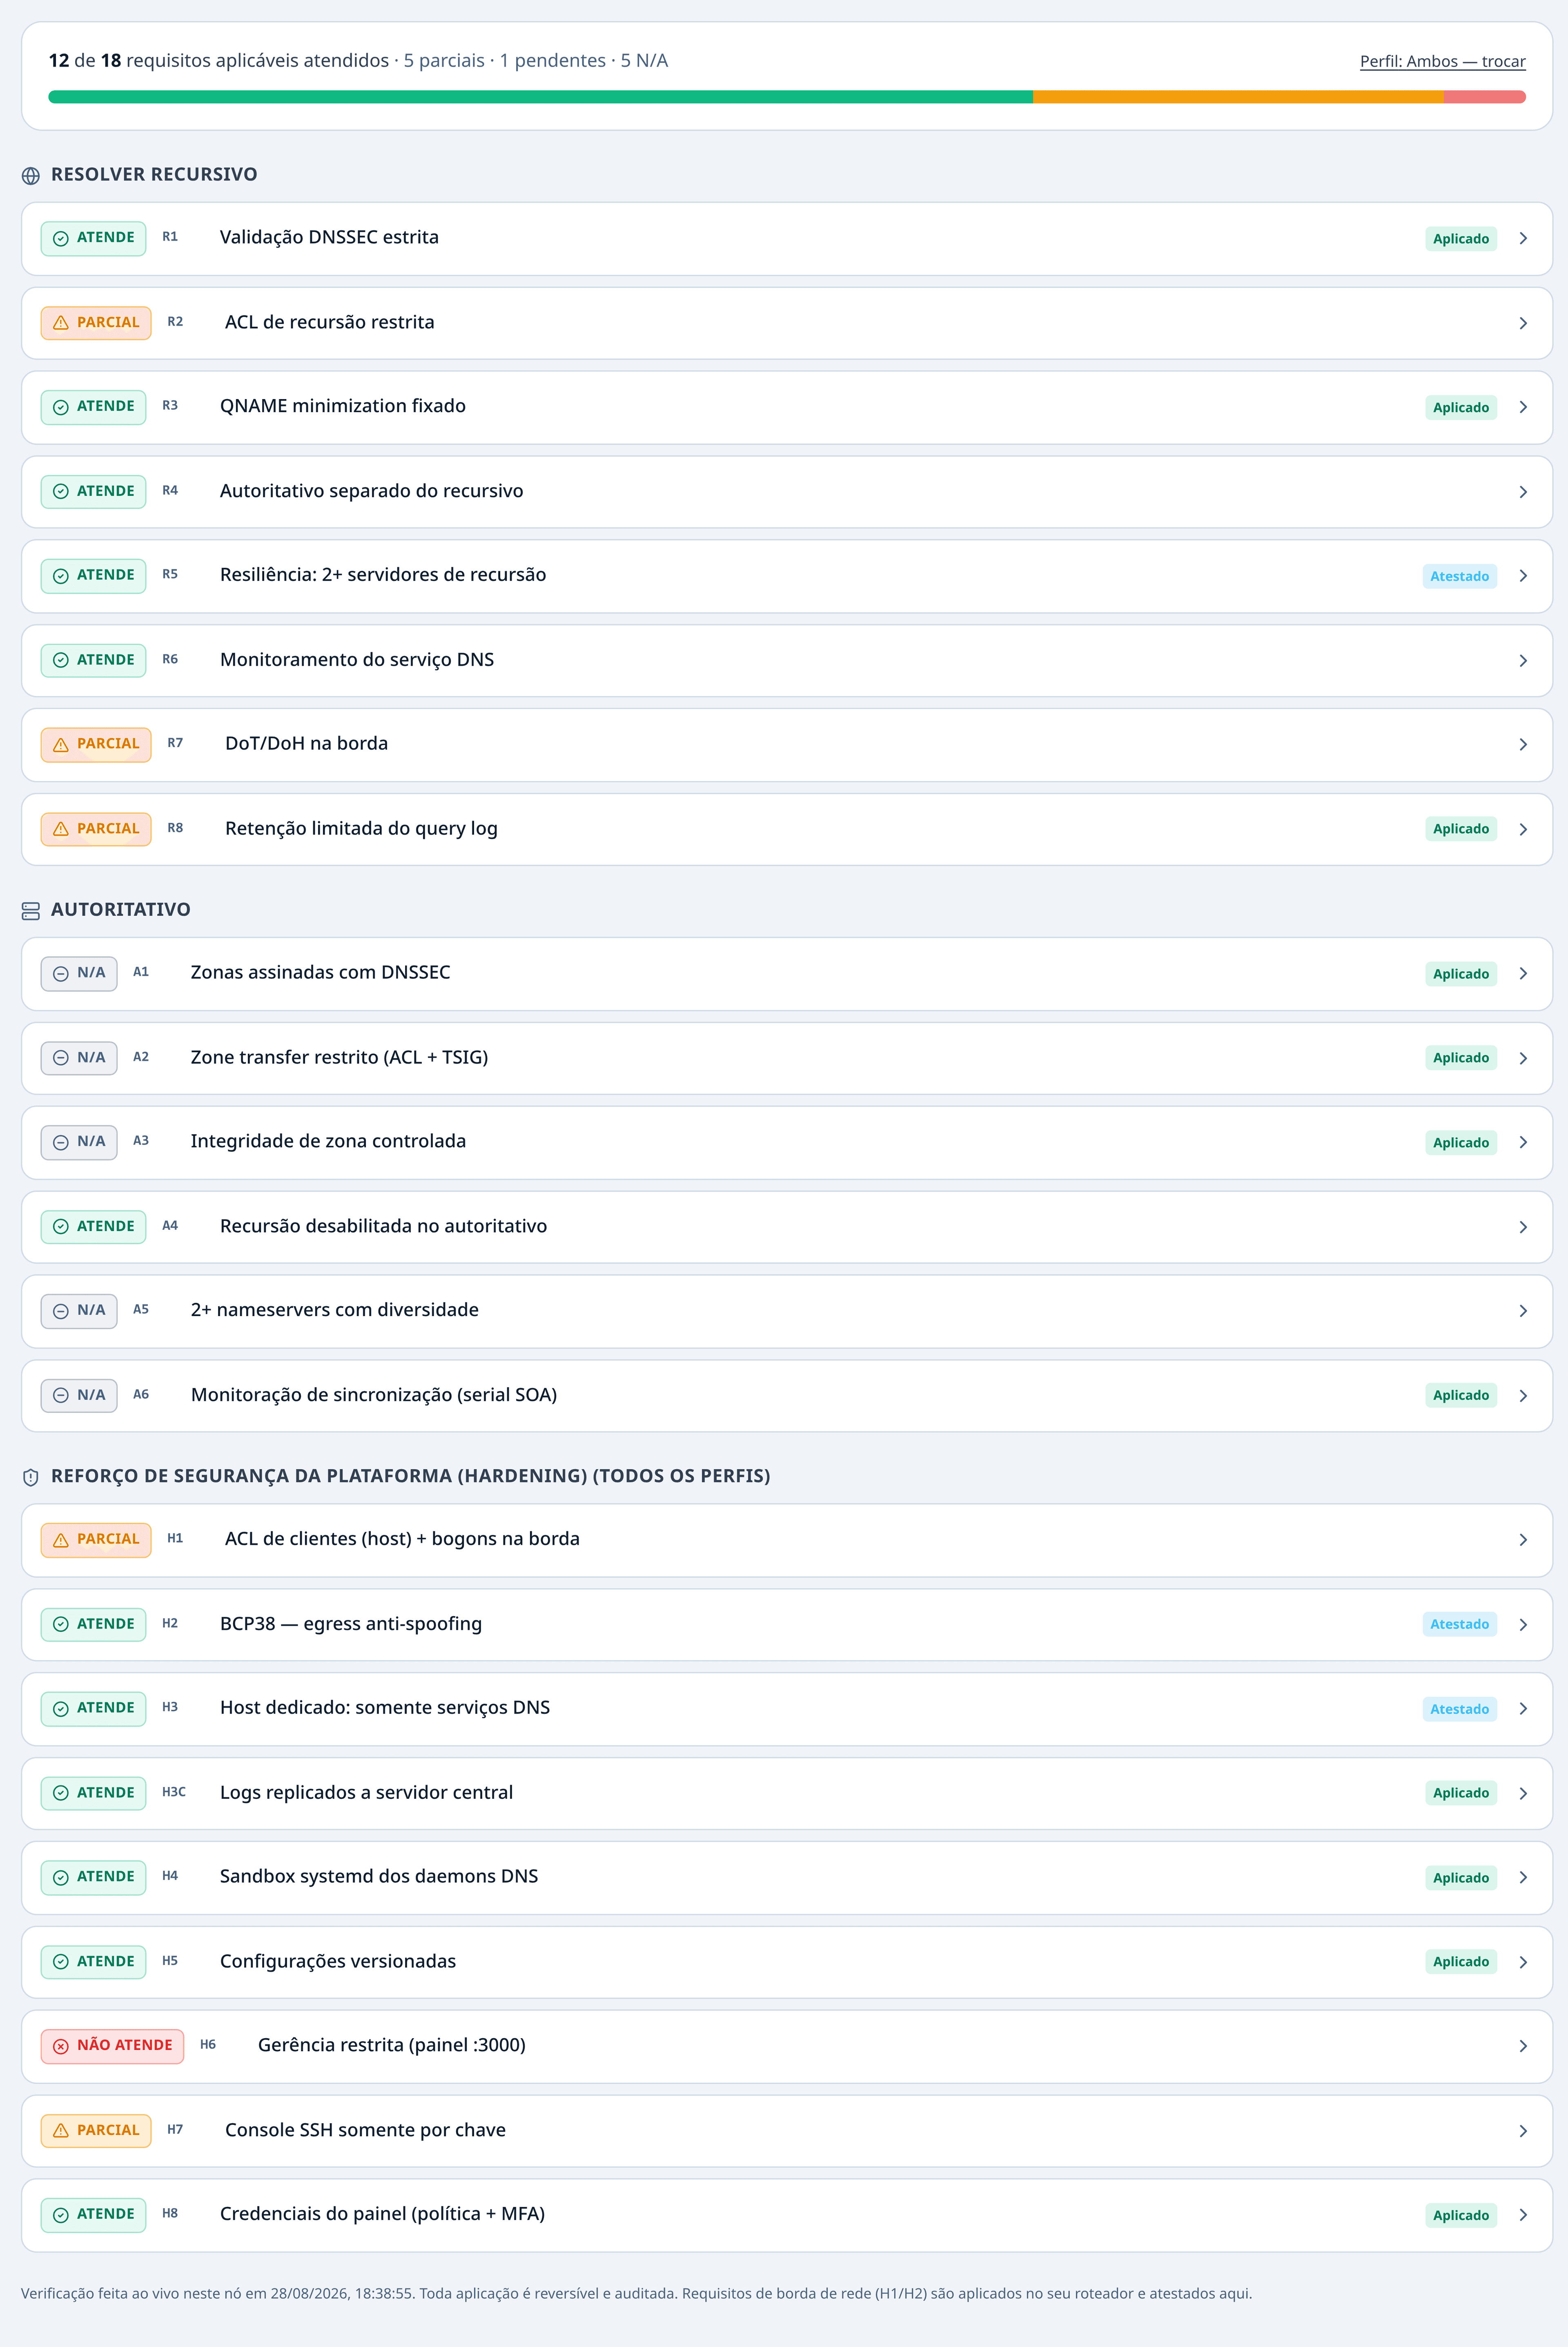Click ATENDE badge on R5 Resiliência row
1568x2347 pixels.
(x=93, y=576)
